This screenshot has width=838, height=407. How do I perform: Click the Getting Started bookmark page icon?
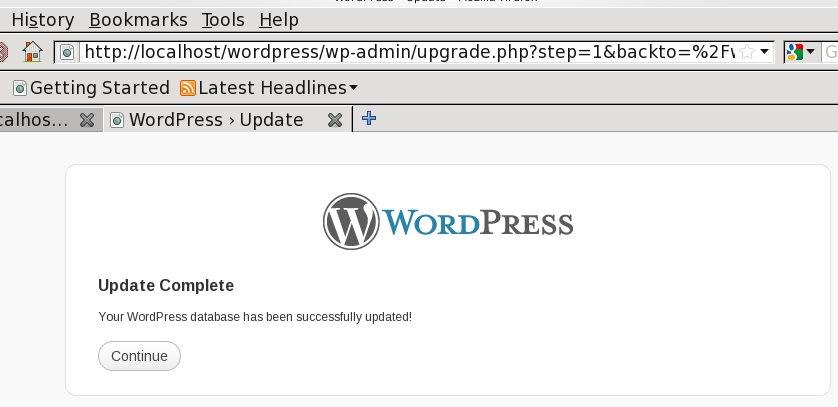pos(19,88)
